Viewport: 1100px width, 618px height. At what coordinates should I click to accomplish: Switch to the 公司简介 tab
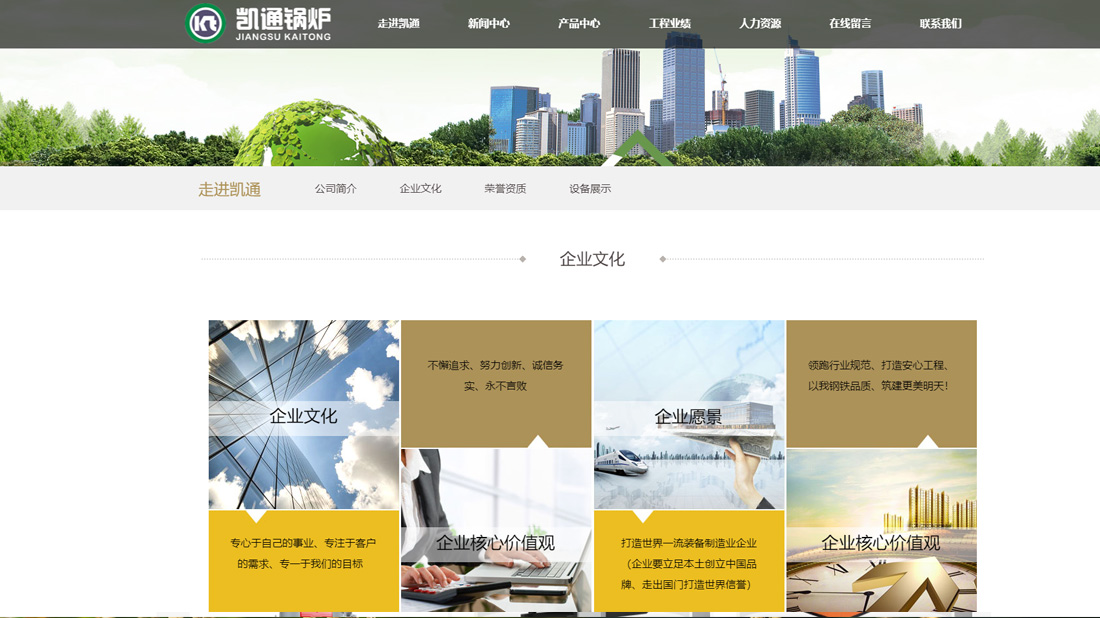[x=336, y=188]
